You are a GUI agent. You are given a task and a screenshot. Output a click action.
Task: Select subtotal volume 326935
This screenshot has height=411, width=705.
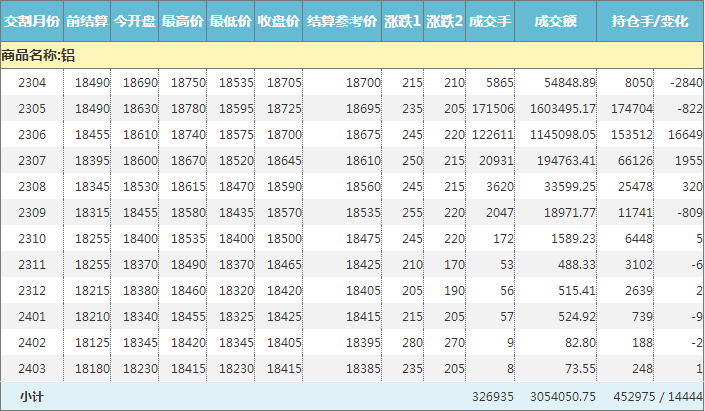pyautogui.click(x=491, y=397)
